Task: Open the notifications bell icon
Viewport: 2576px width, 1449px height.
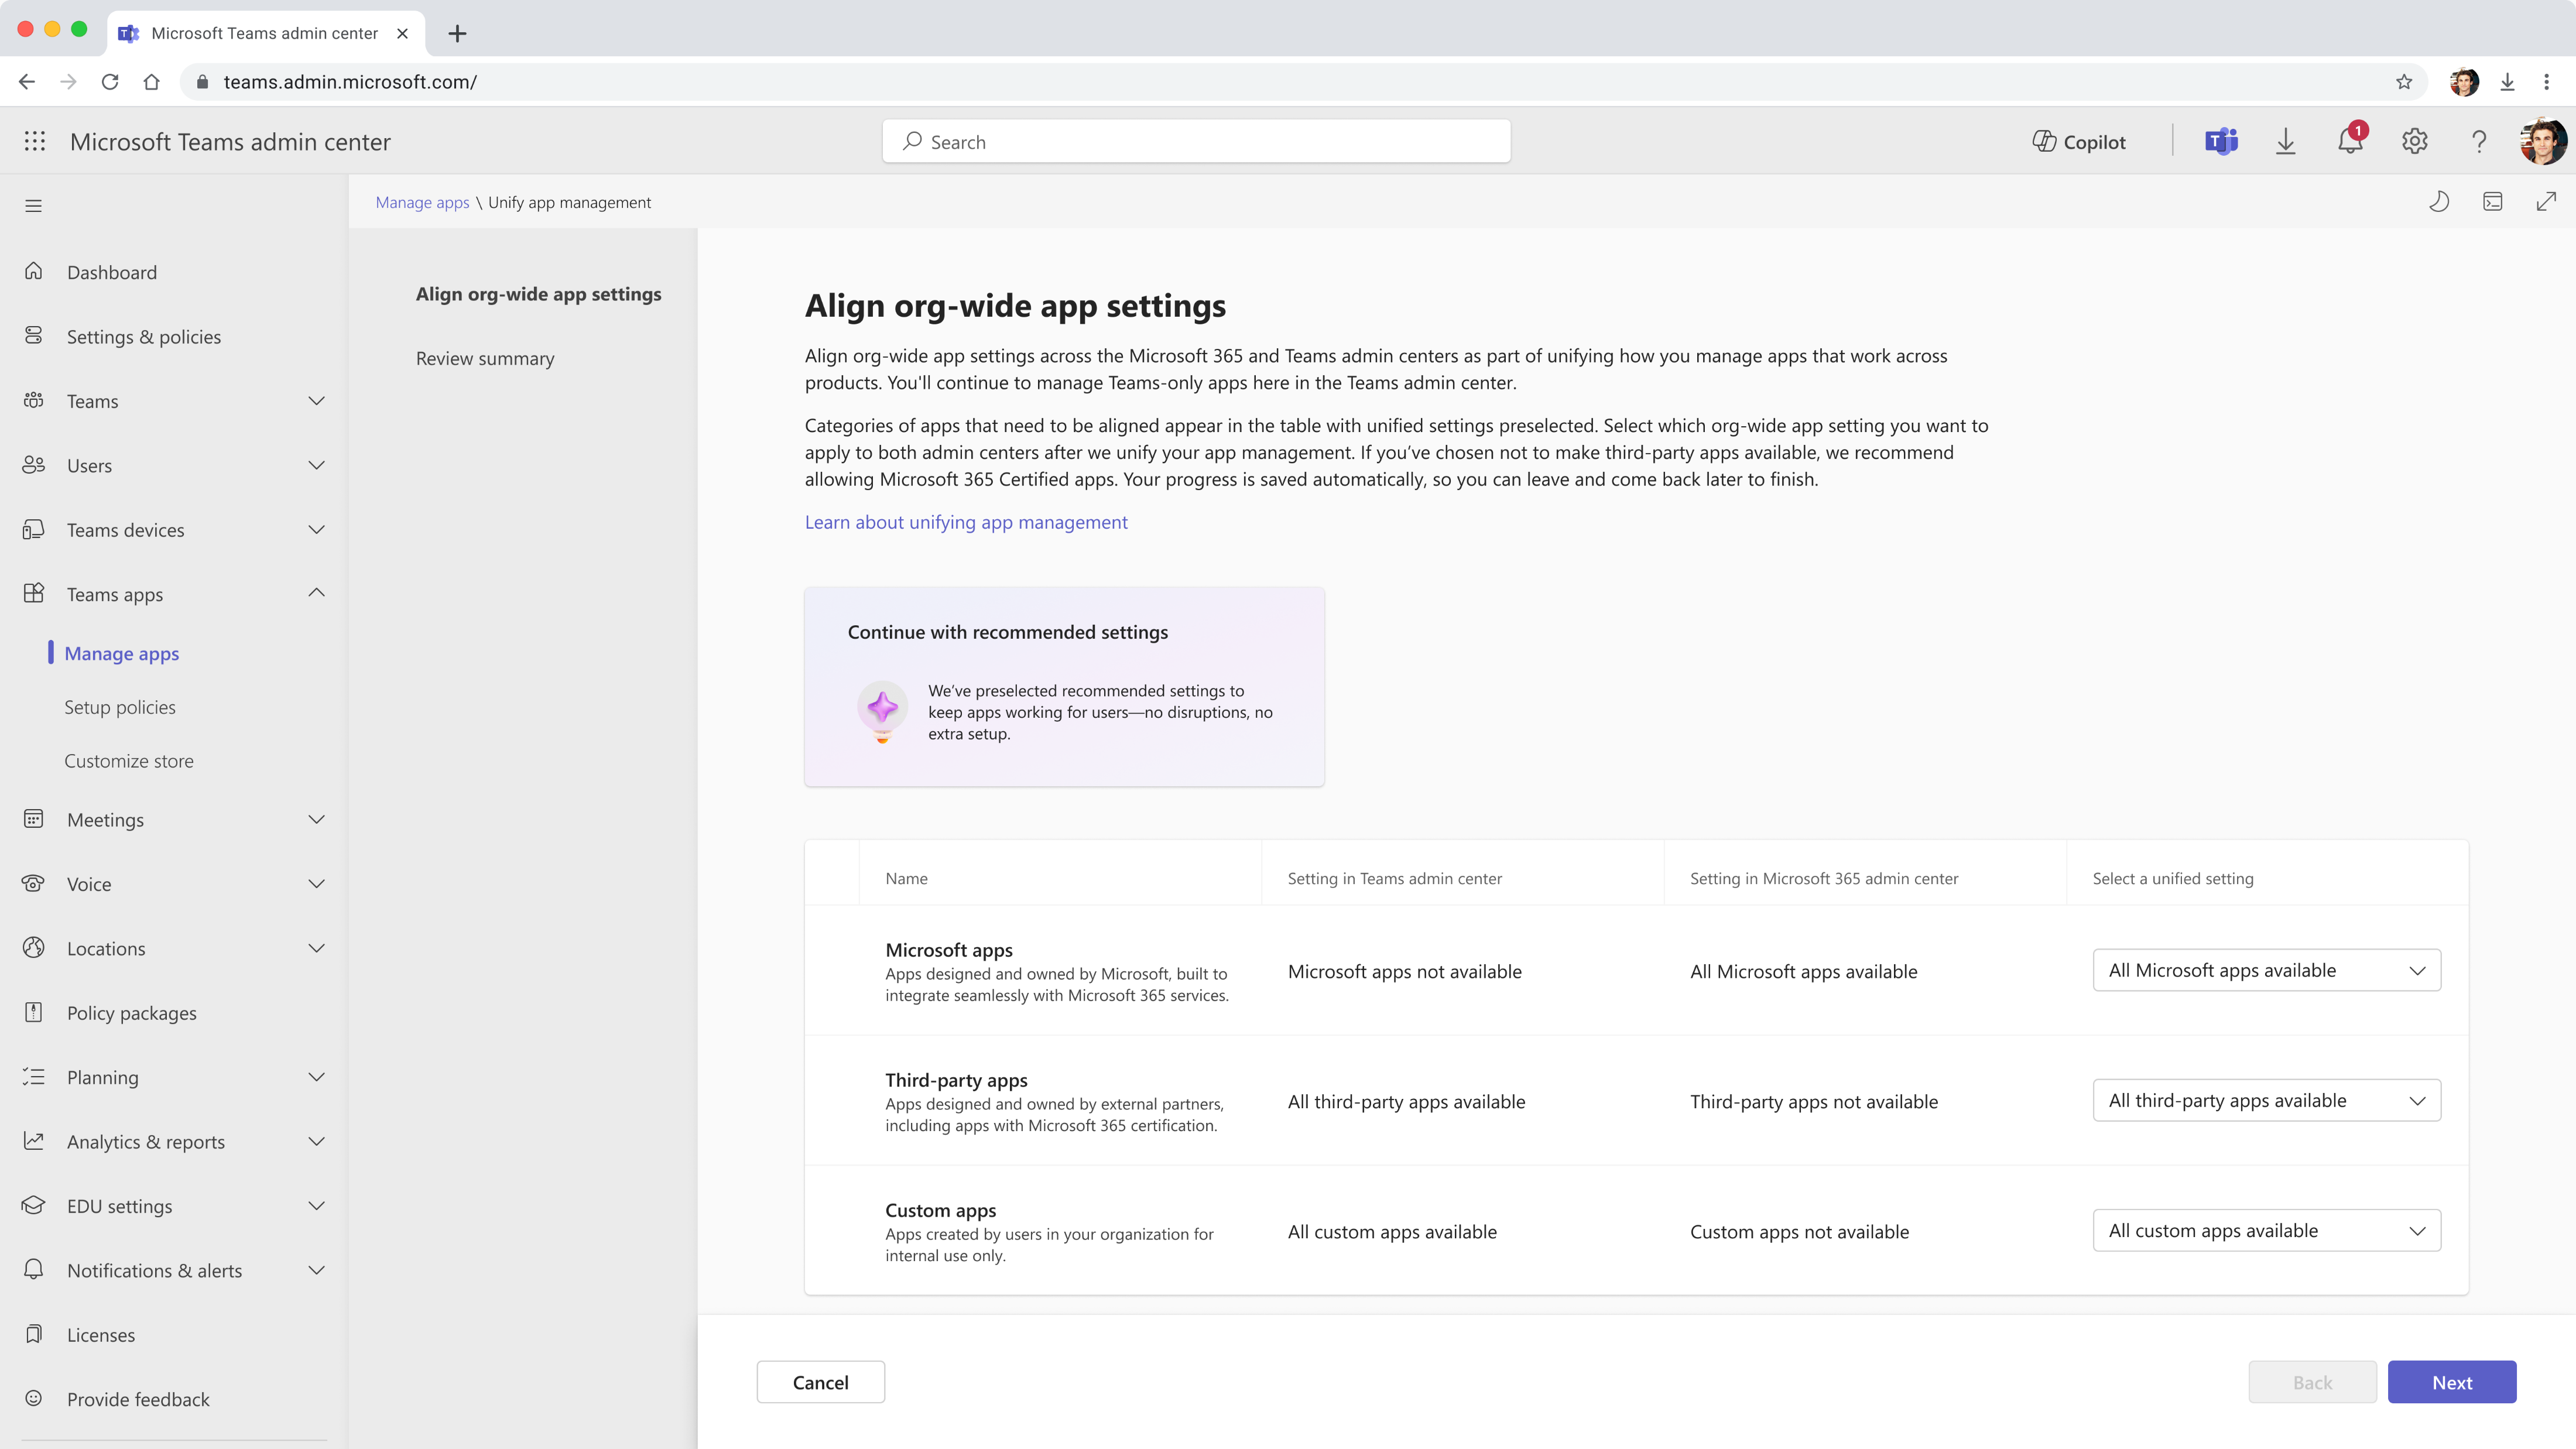Action: [x=2349, y=142]
